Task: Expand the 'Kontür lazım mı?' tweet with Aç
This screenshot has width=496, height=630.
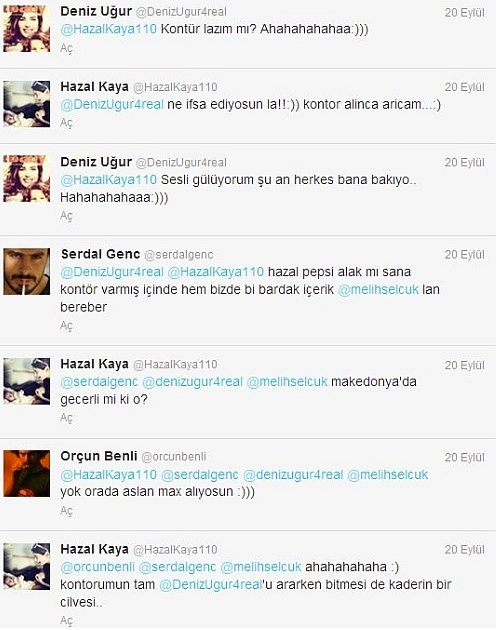Action: 66,48
